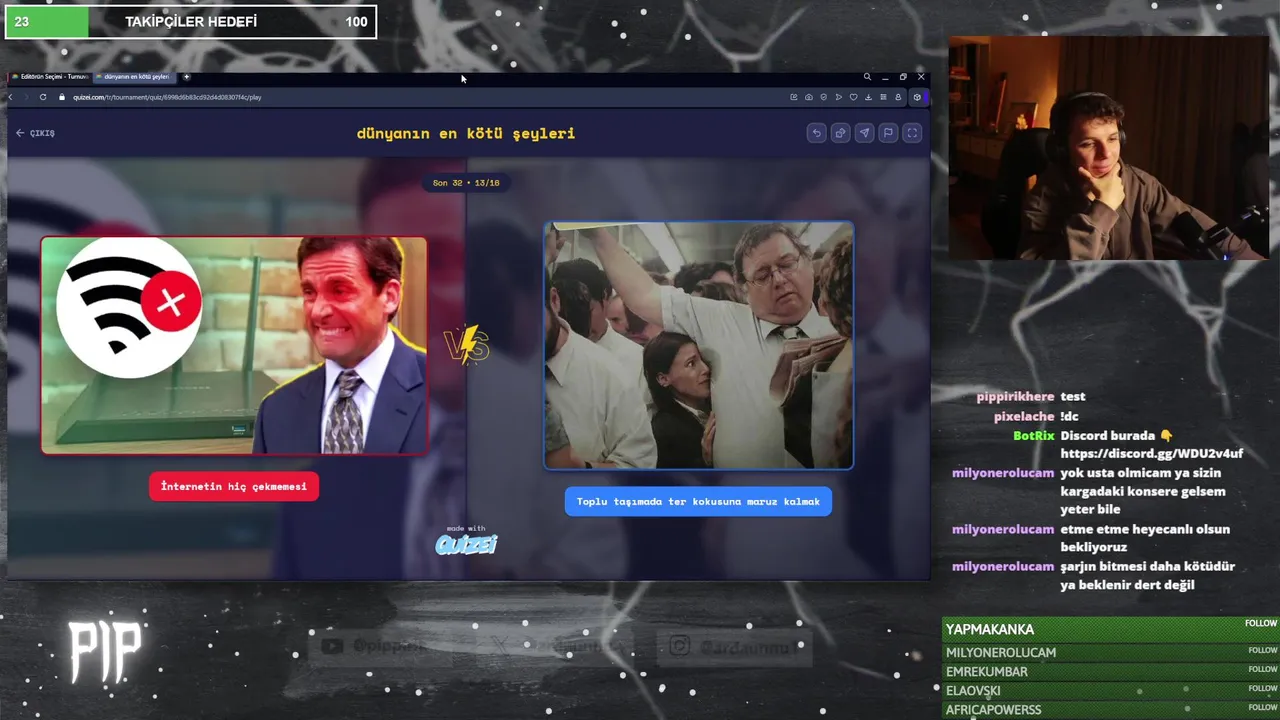The width and height of the screenshot is (1280, 720).
Task: Open the rotate/swap cards icon button
Action: click(x=840, y=133)
